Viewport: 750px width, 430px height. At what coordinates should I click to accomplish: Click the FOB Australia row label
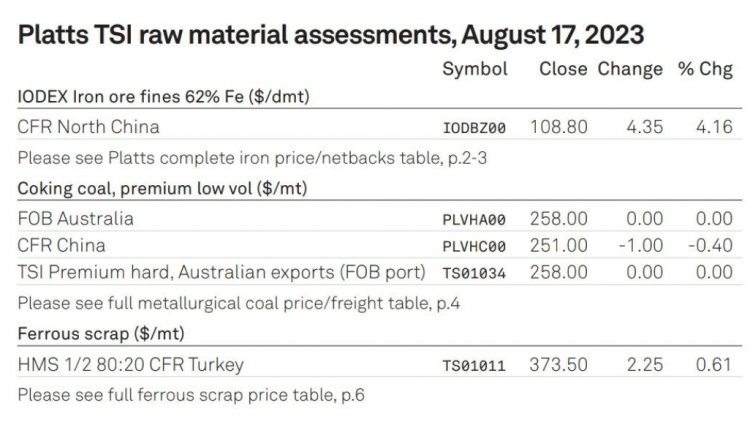pyautogui.click(x=76, y=219)
